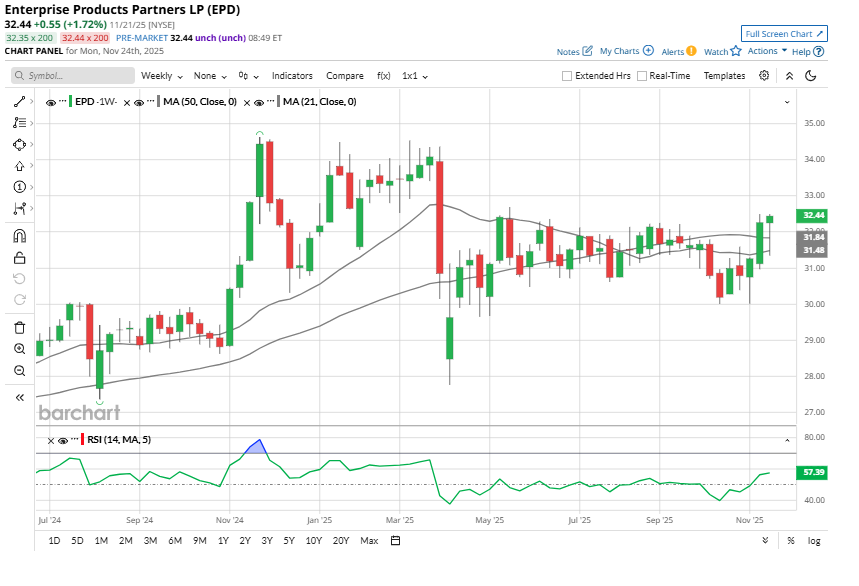Expand trend line tool options arrow

point(31,101)
